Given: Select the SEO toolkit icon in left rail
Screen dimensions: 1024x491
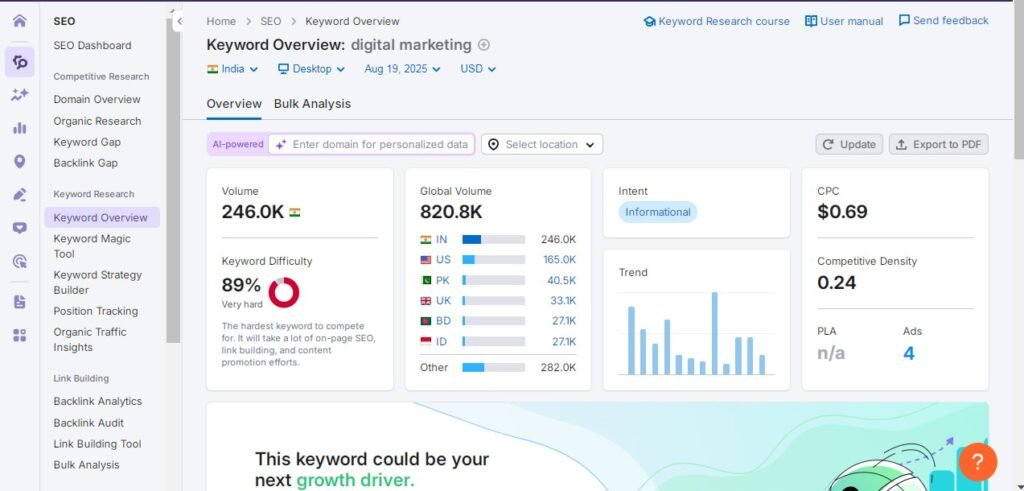Looking at the screenshot, I should point(20,62).
